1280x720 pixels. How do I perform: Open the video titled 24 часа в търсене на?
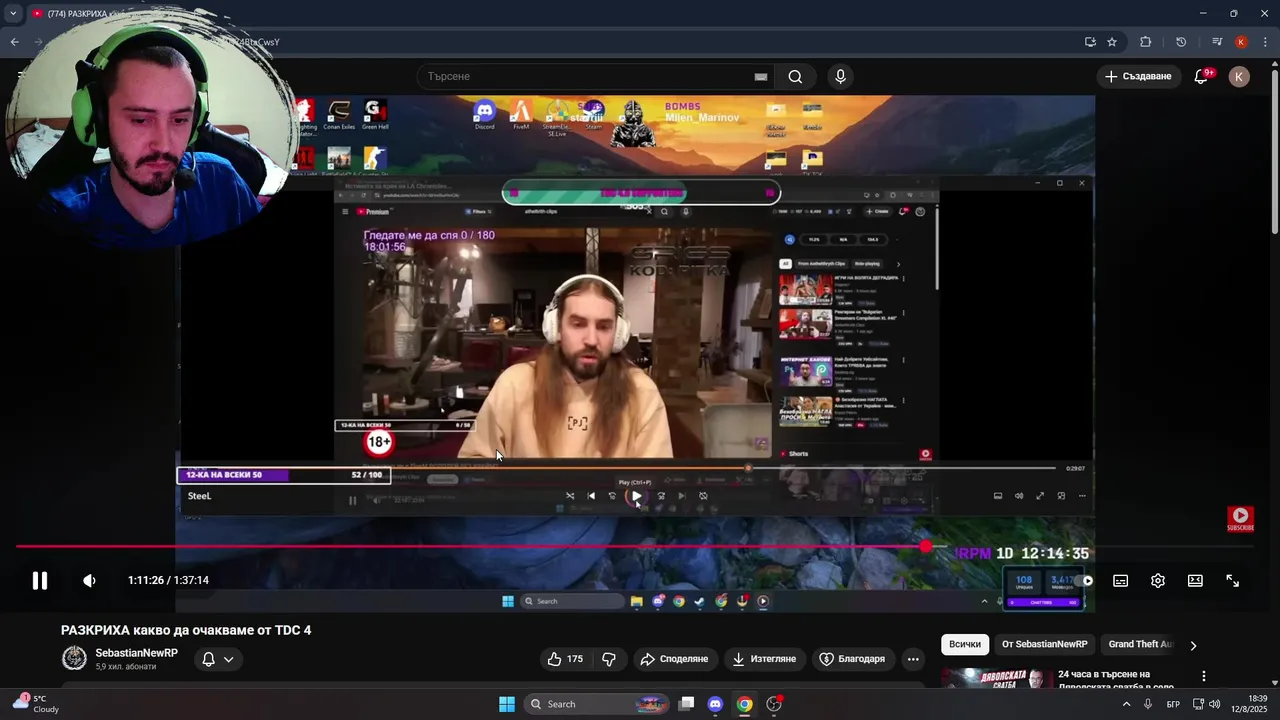point(1118,680)
